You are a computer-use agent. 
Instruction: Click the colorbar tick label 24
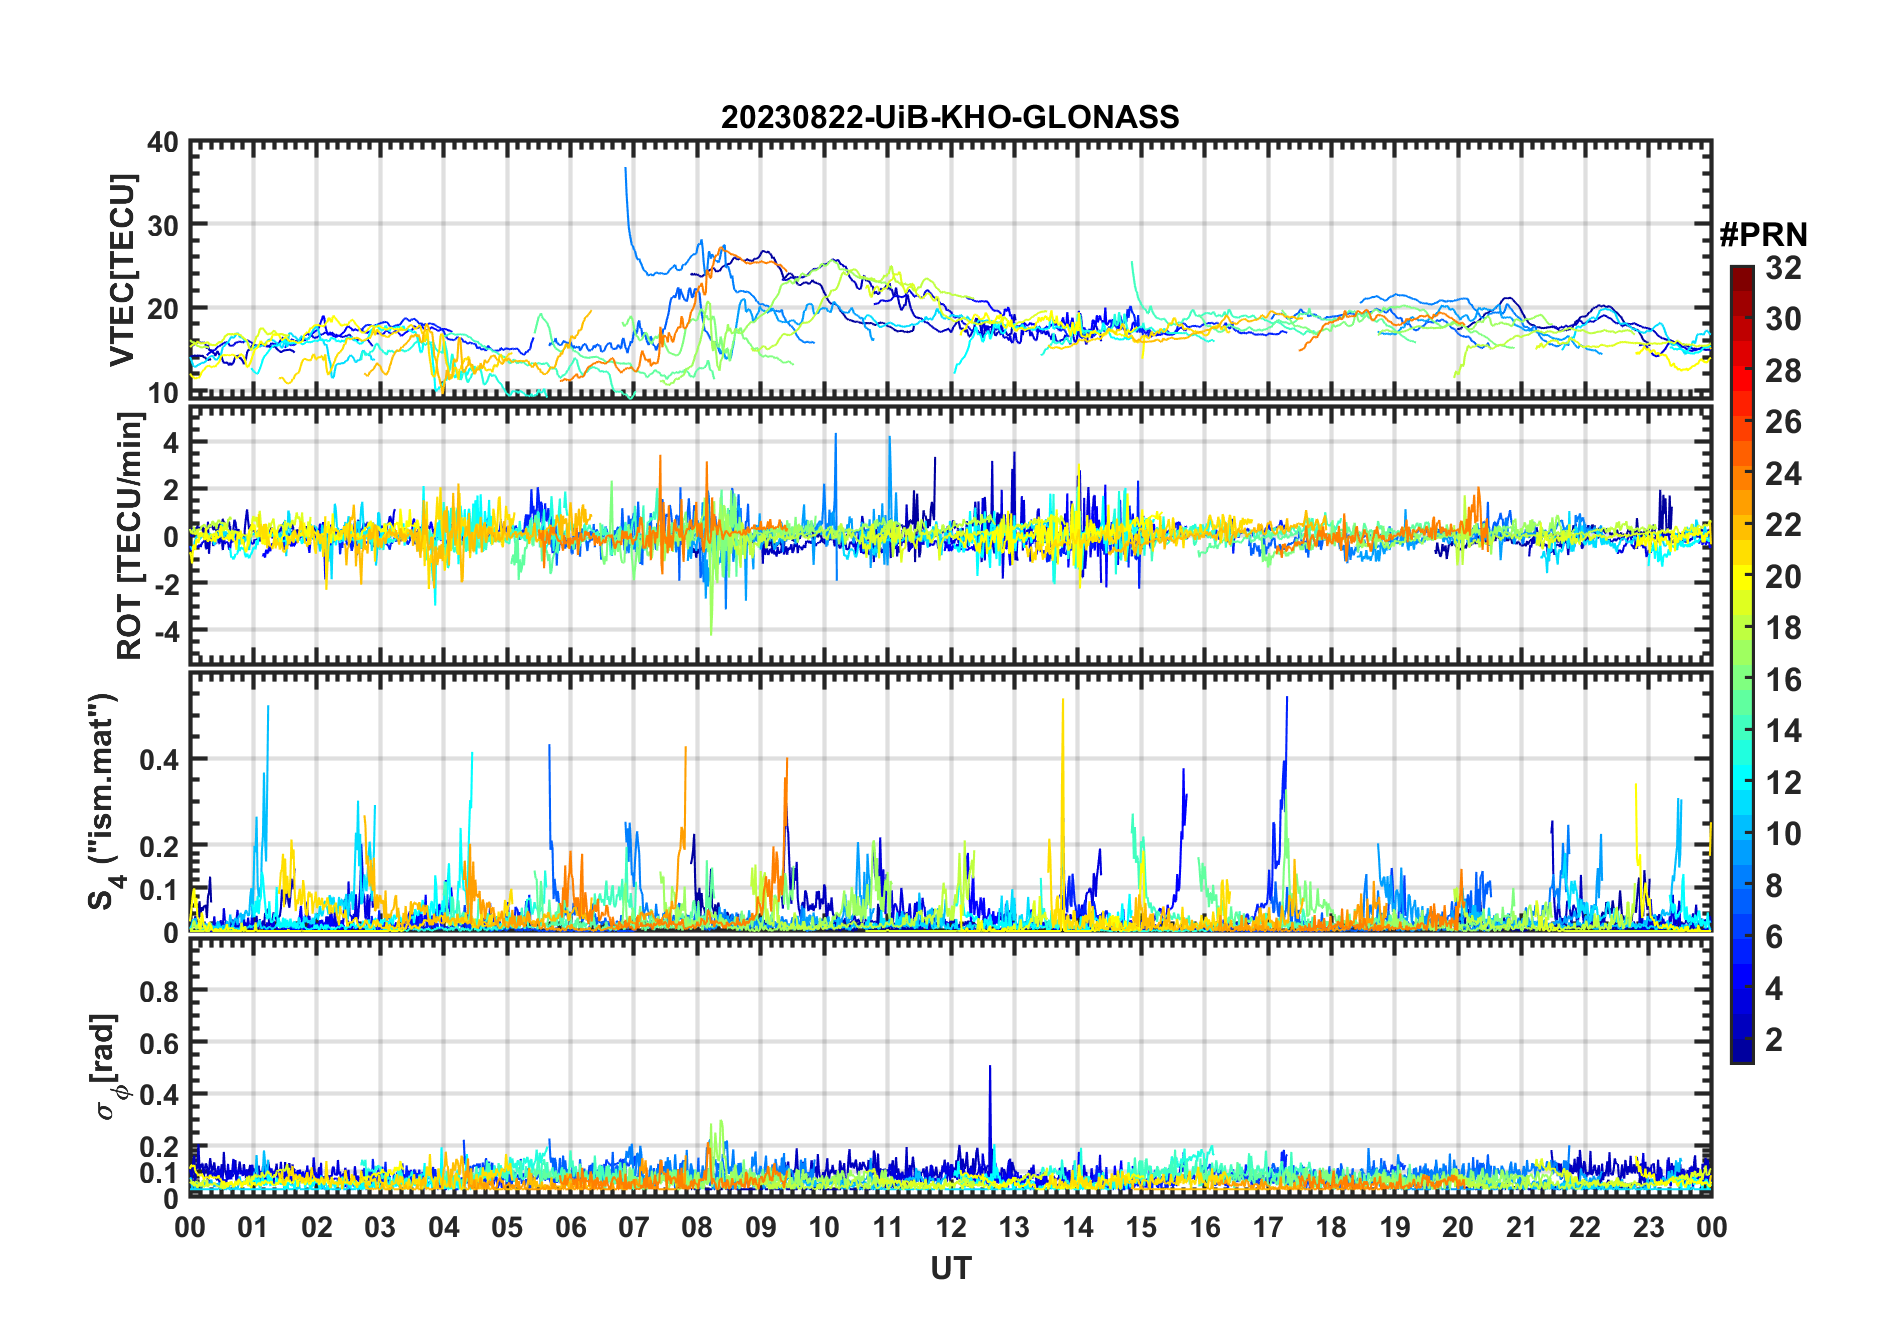click(x=1782, y=474)
